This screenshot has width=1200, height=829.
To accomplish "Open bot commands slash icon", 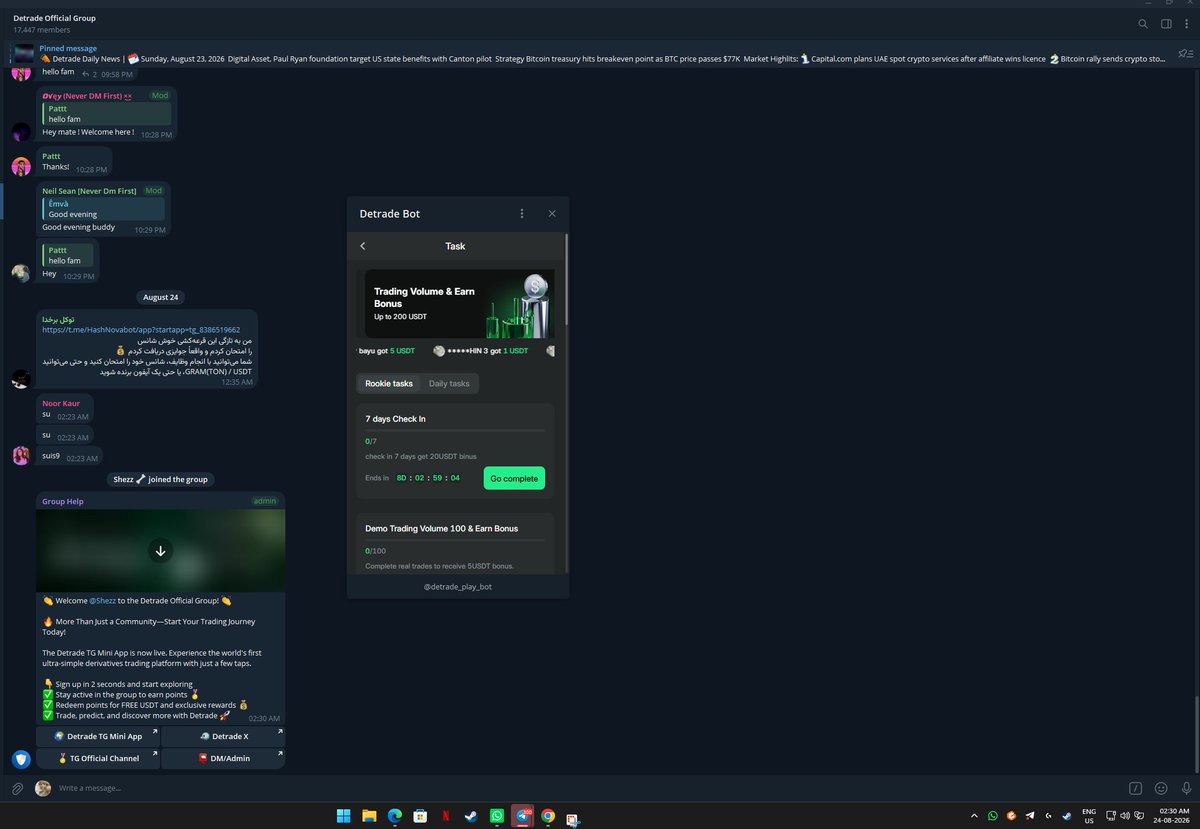I will pyautogui.click(x=1135, y=788).
